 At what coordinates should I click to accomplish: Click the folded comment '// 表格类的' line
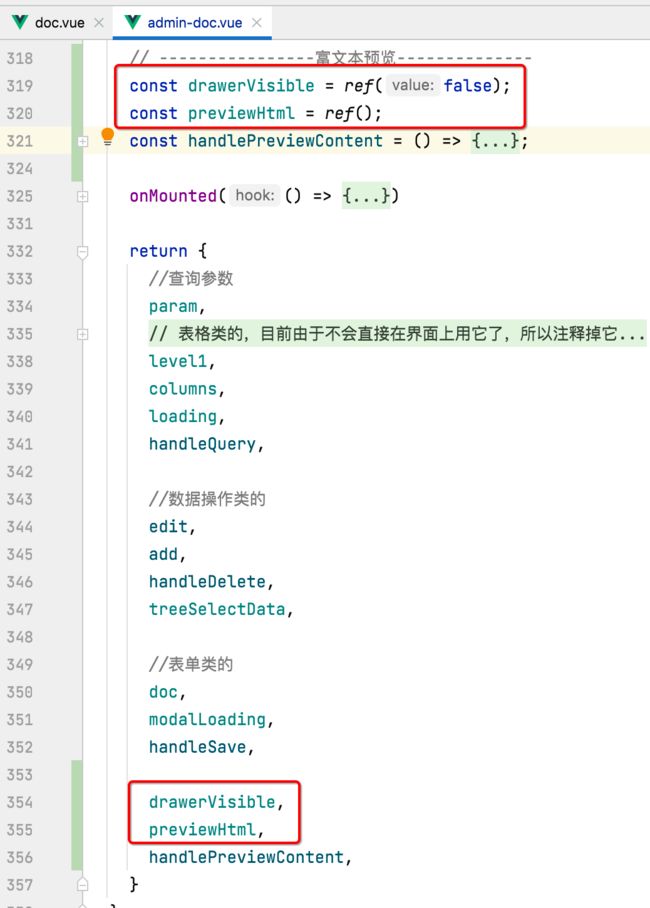point(397,334)
